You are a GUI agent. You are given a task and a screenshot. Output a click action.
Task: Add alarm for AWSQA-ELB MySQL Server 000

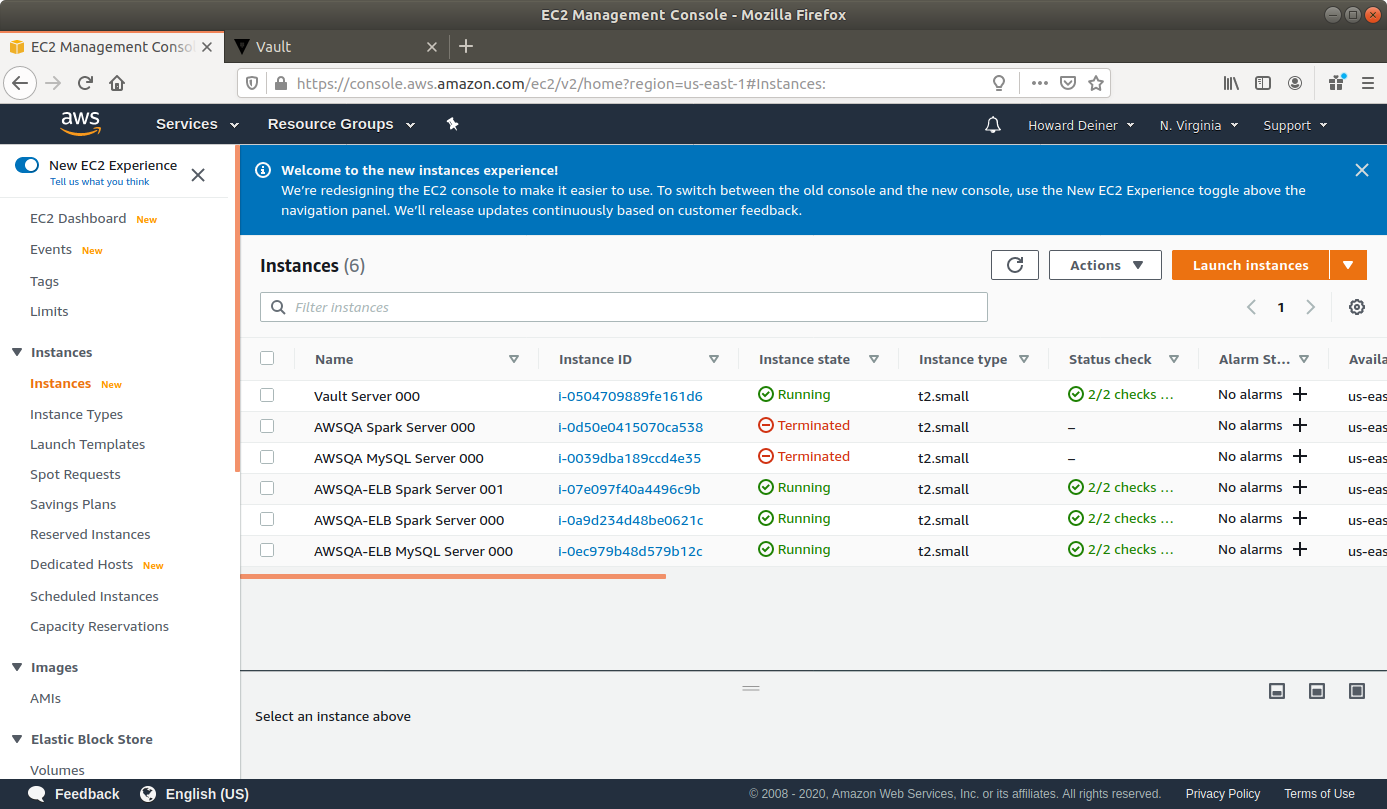click(x=1300, y=550)
